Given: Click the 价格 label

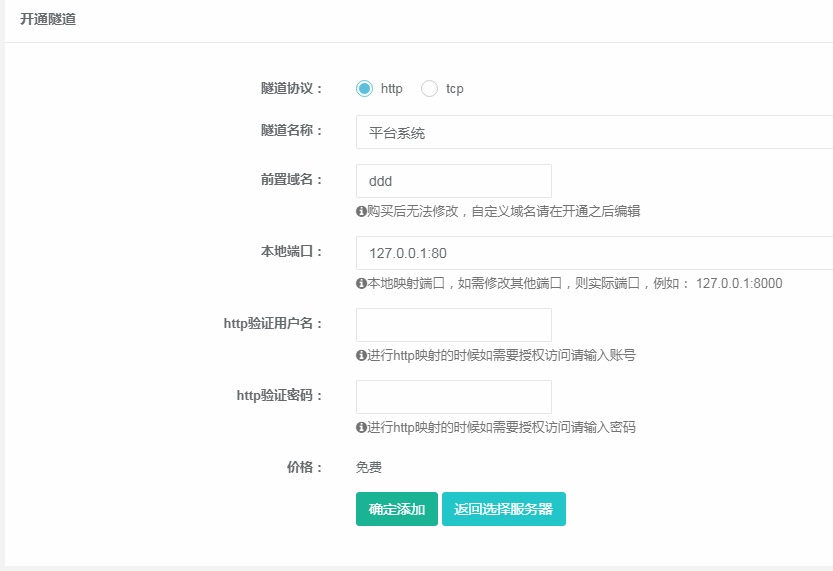Looking at the screenshot, I should point(304,467).
